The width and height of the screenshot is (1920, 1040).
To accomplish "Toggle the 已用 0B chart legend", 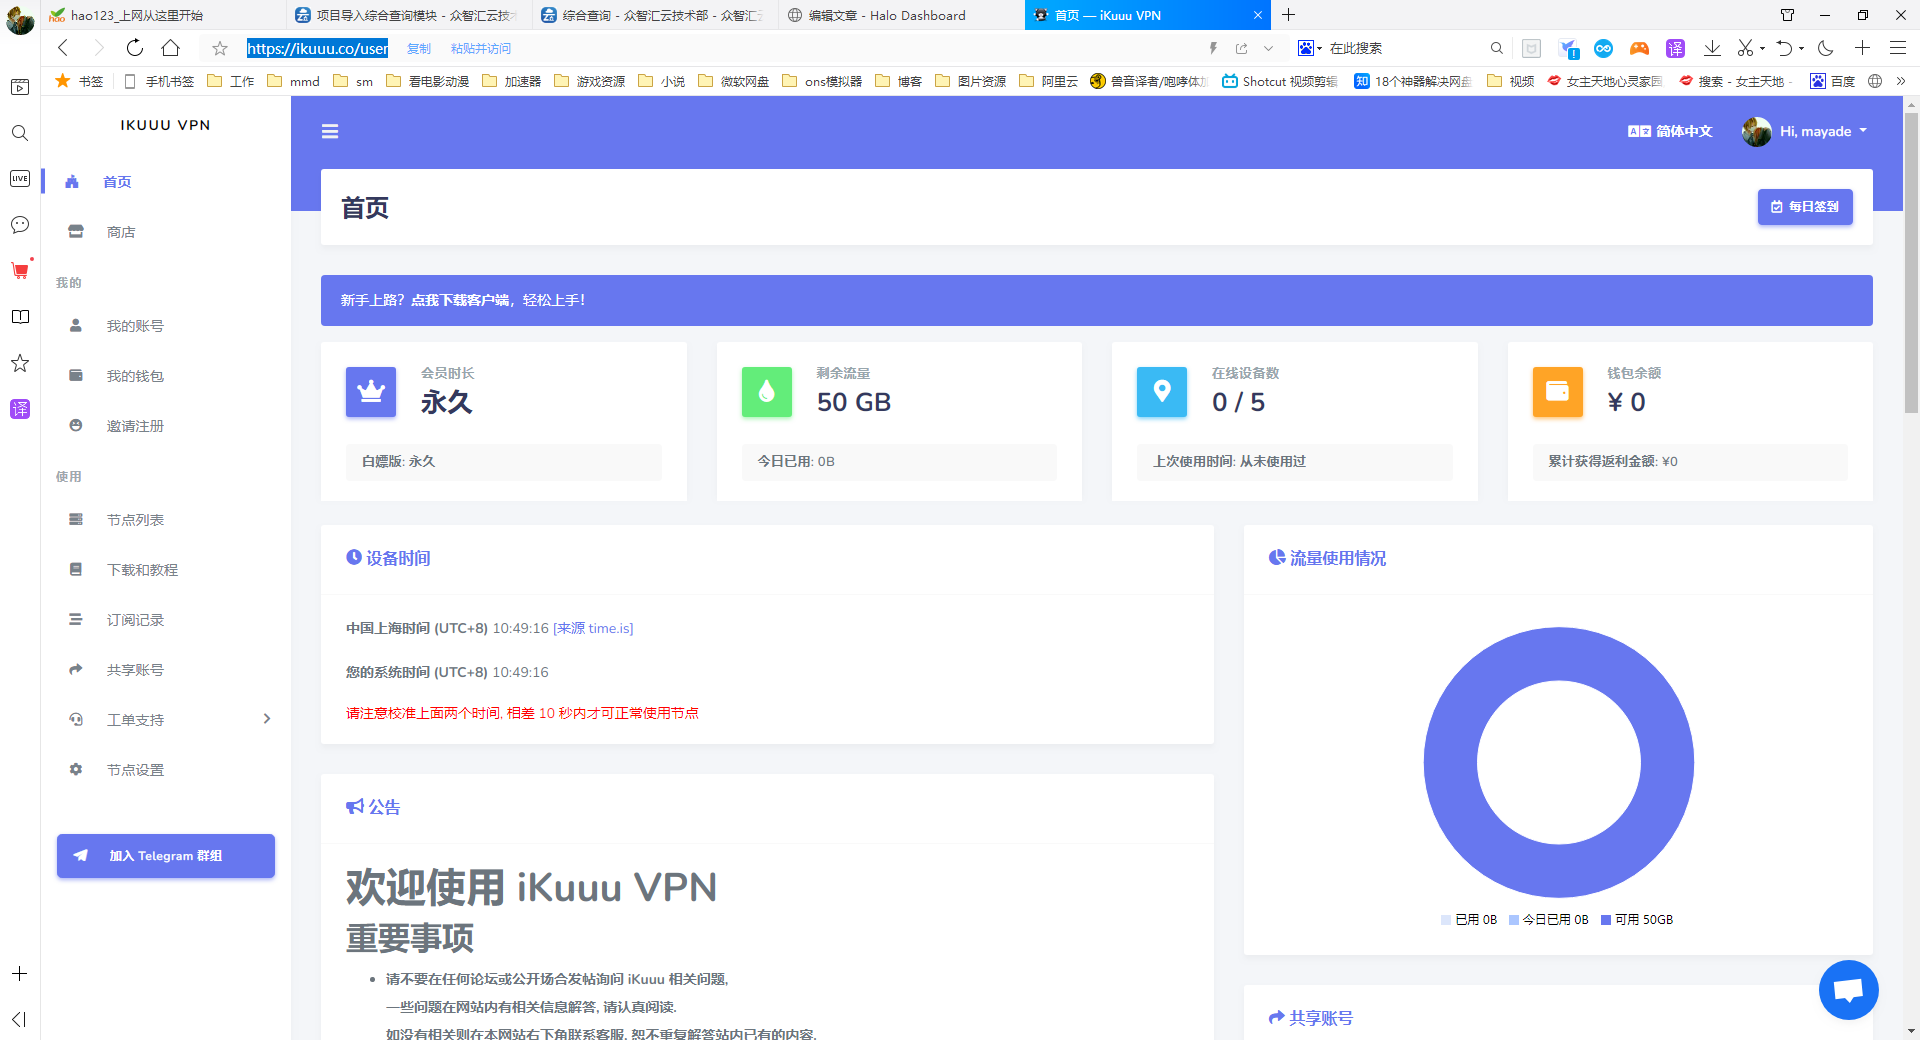I will [x=1469, y=920].
